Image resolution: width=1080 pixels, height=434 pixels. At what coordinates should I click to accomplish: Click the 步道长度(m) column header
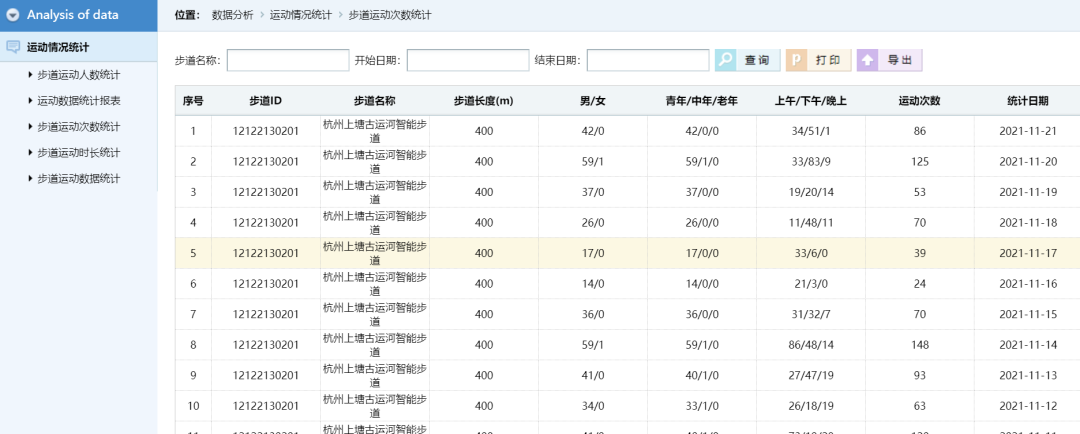(x=484, y=101)
